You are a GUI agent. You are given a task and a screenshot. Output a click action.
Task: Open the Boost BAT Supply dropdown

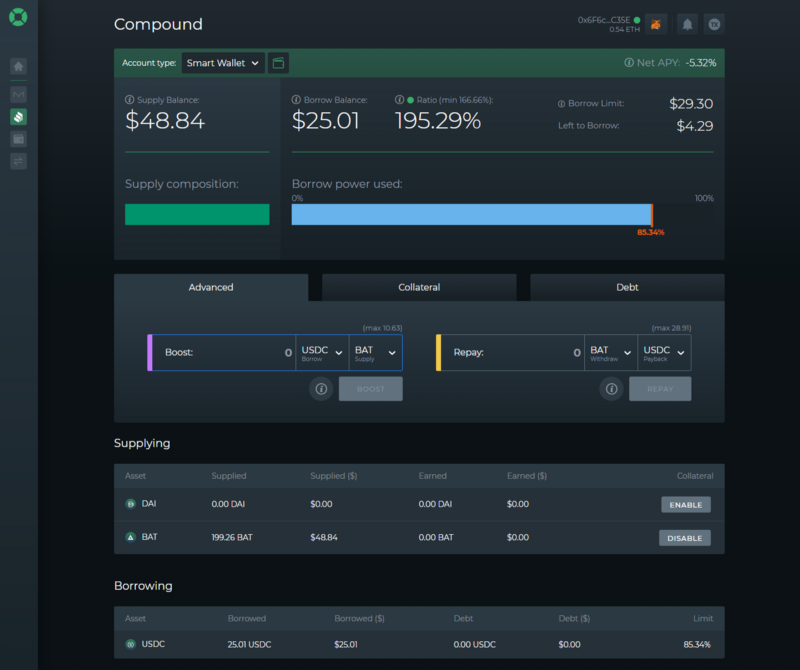(376, 353)
